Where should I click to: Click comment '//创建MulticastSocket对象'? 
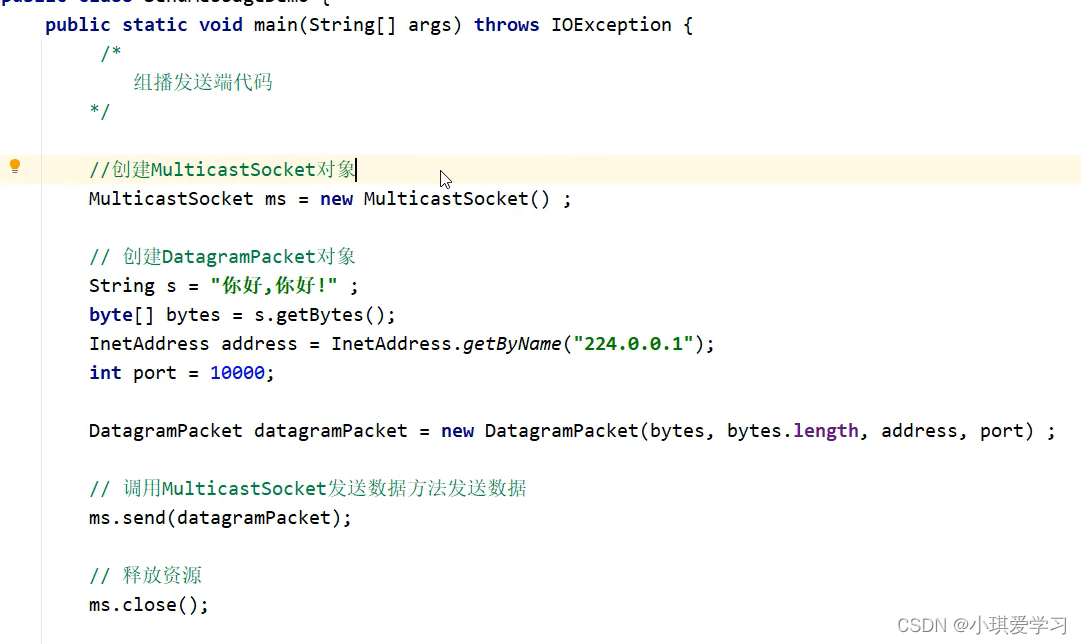coord(222,170)
